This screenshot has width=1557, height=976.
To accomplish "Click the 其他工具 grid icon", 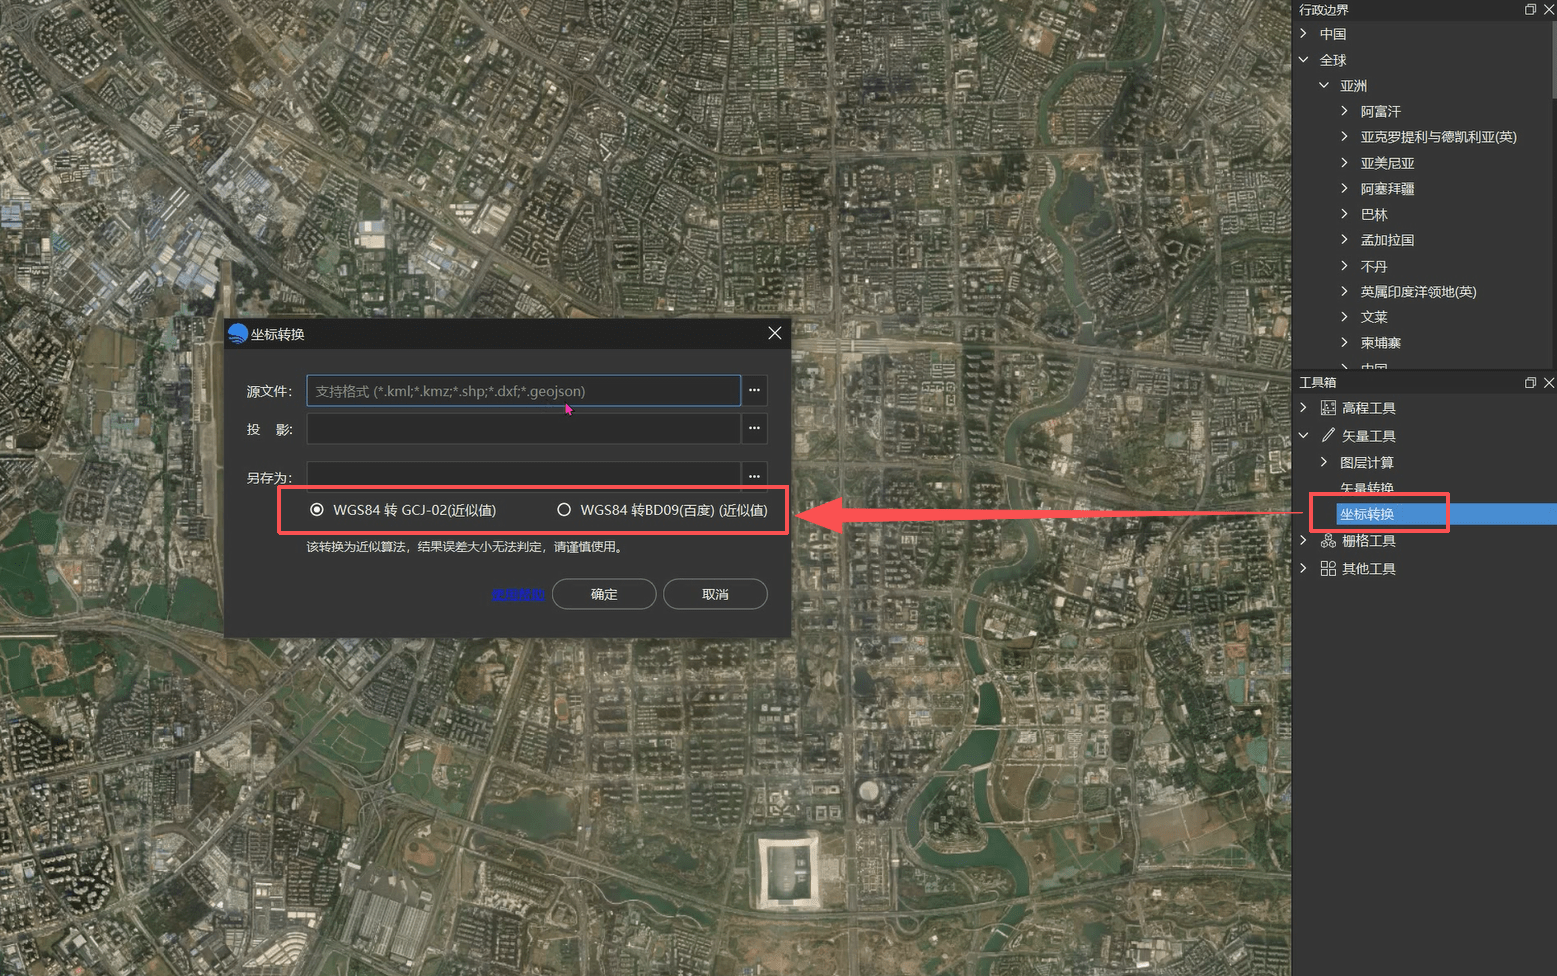I will tap(1328, 568).
